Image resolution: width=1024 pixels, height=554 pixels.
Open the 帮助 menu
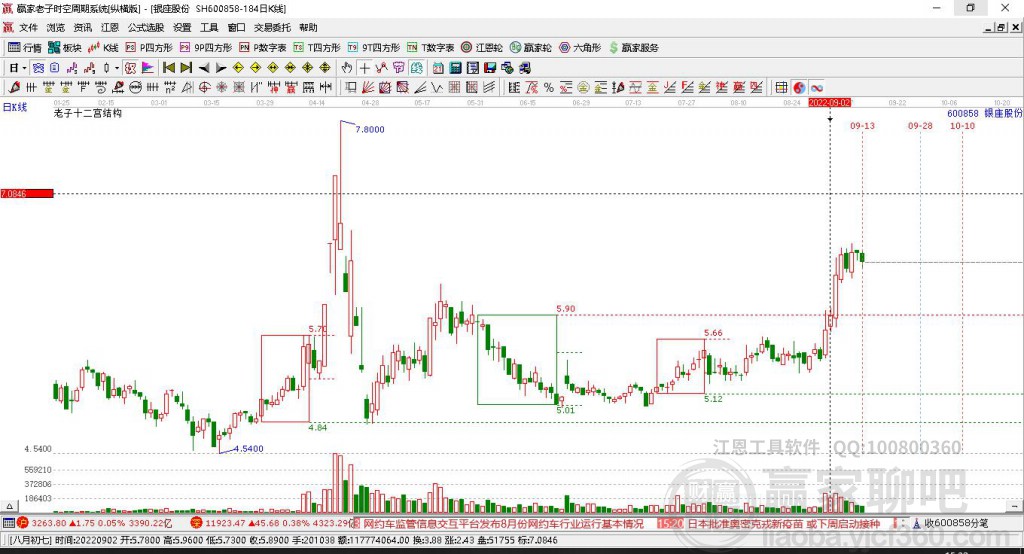[x=308, y=27]
